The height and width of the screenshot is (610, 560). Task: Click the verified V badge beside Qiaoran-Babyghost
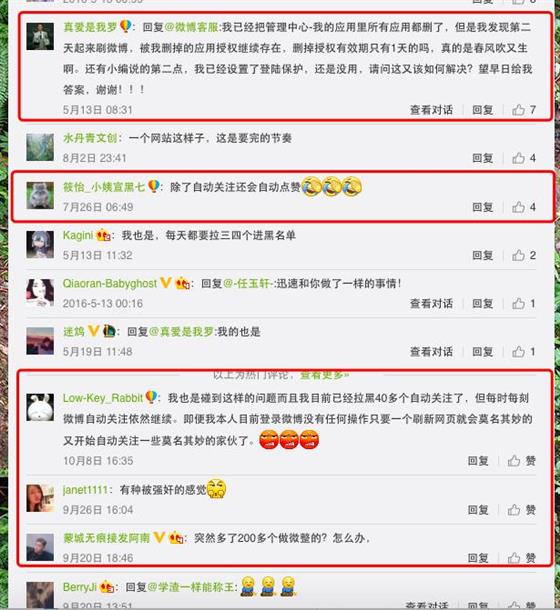(x=165, y=283)
